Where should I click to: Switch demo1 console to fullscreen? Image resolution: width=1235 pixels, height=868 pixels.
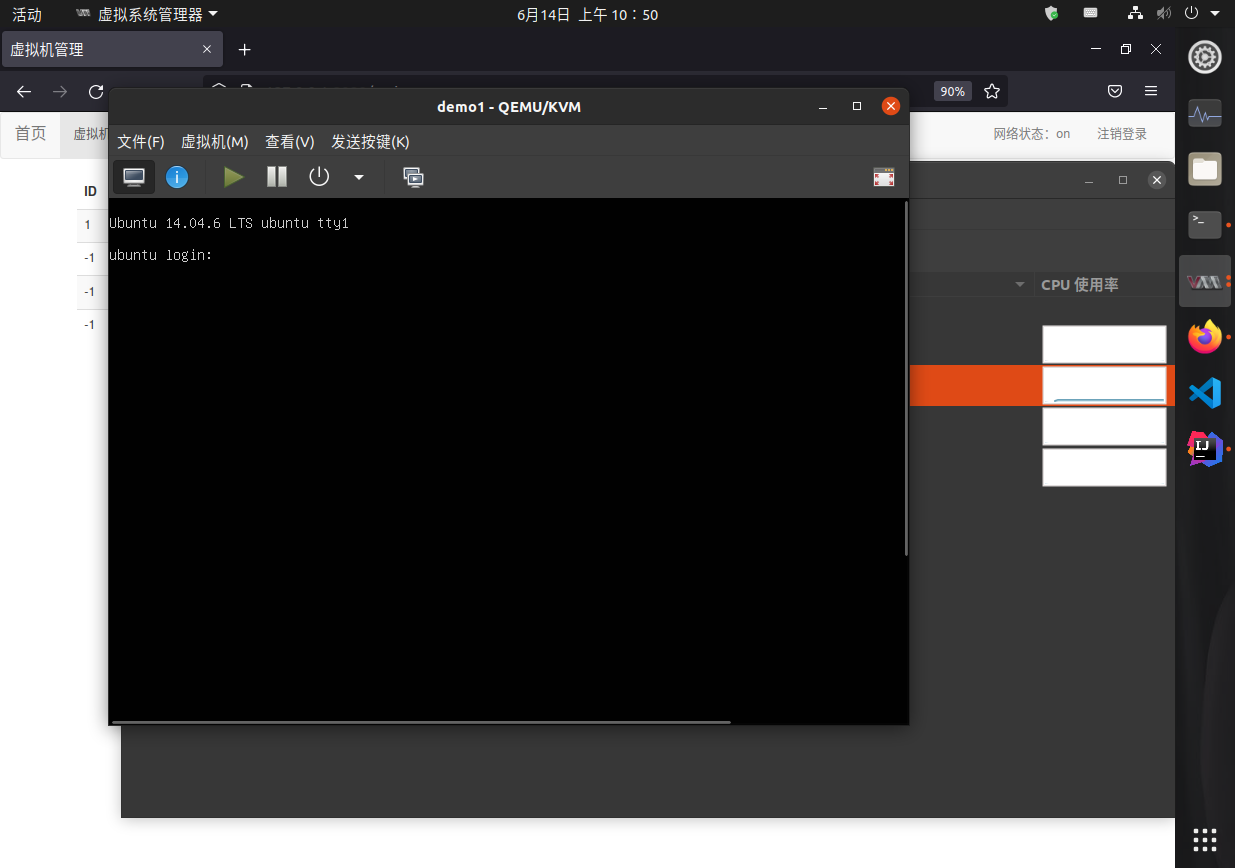point(884,177)
